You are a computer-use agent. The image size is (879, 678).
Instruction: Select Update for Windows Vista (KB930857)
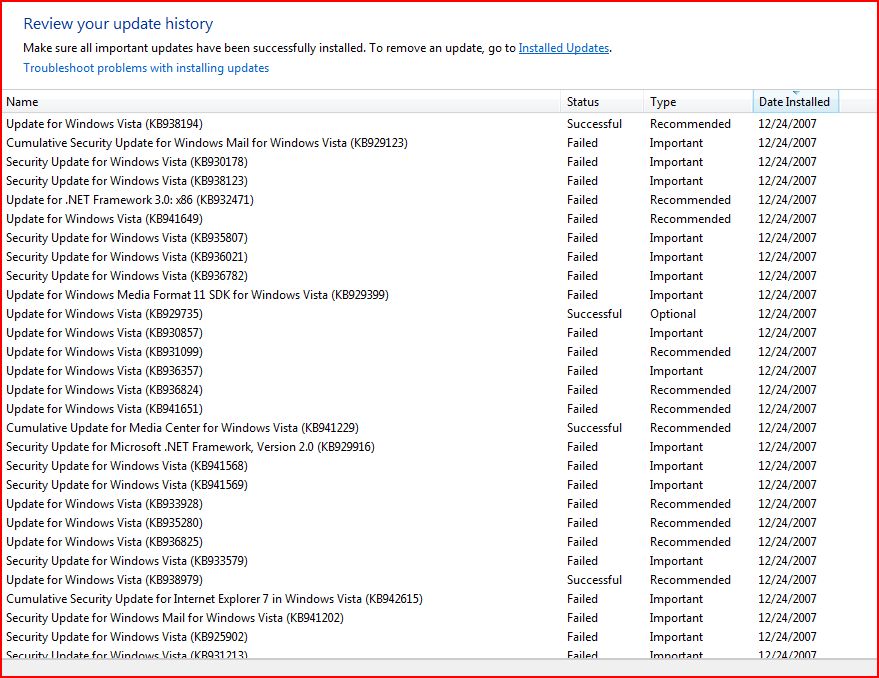tap(104, 333)
